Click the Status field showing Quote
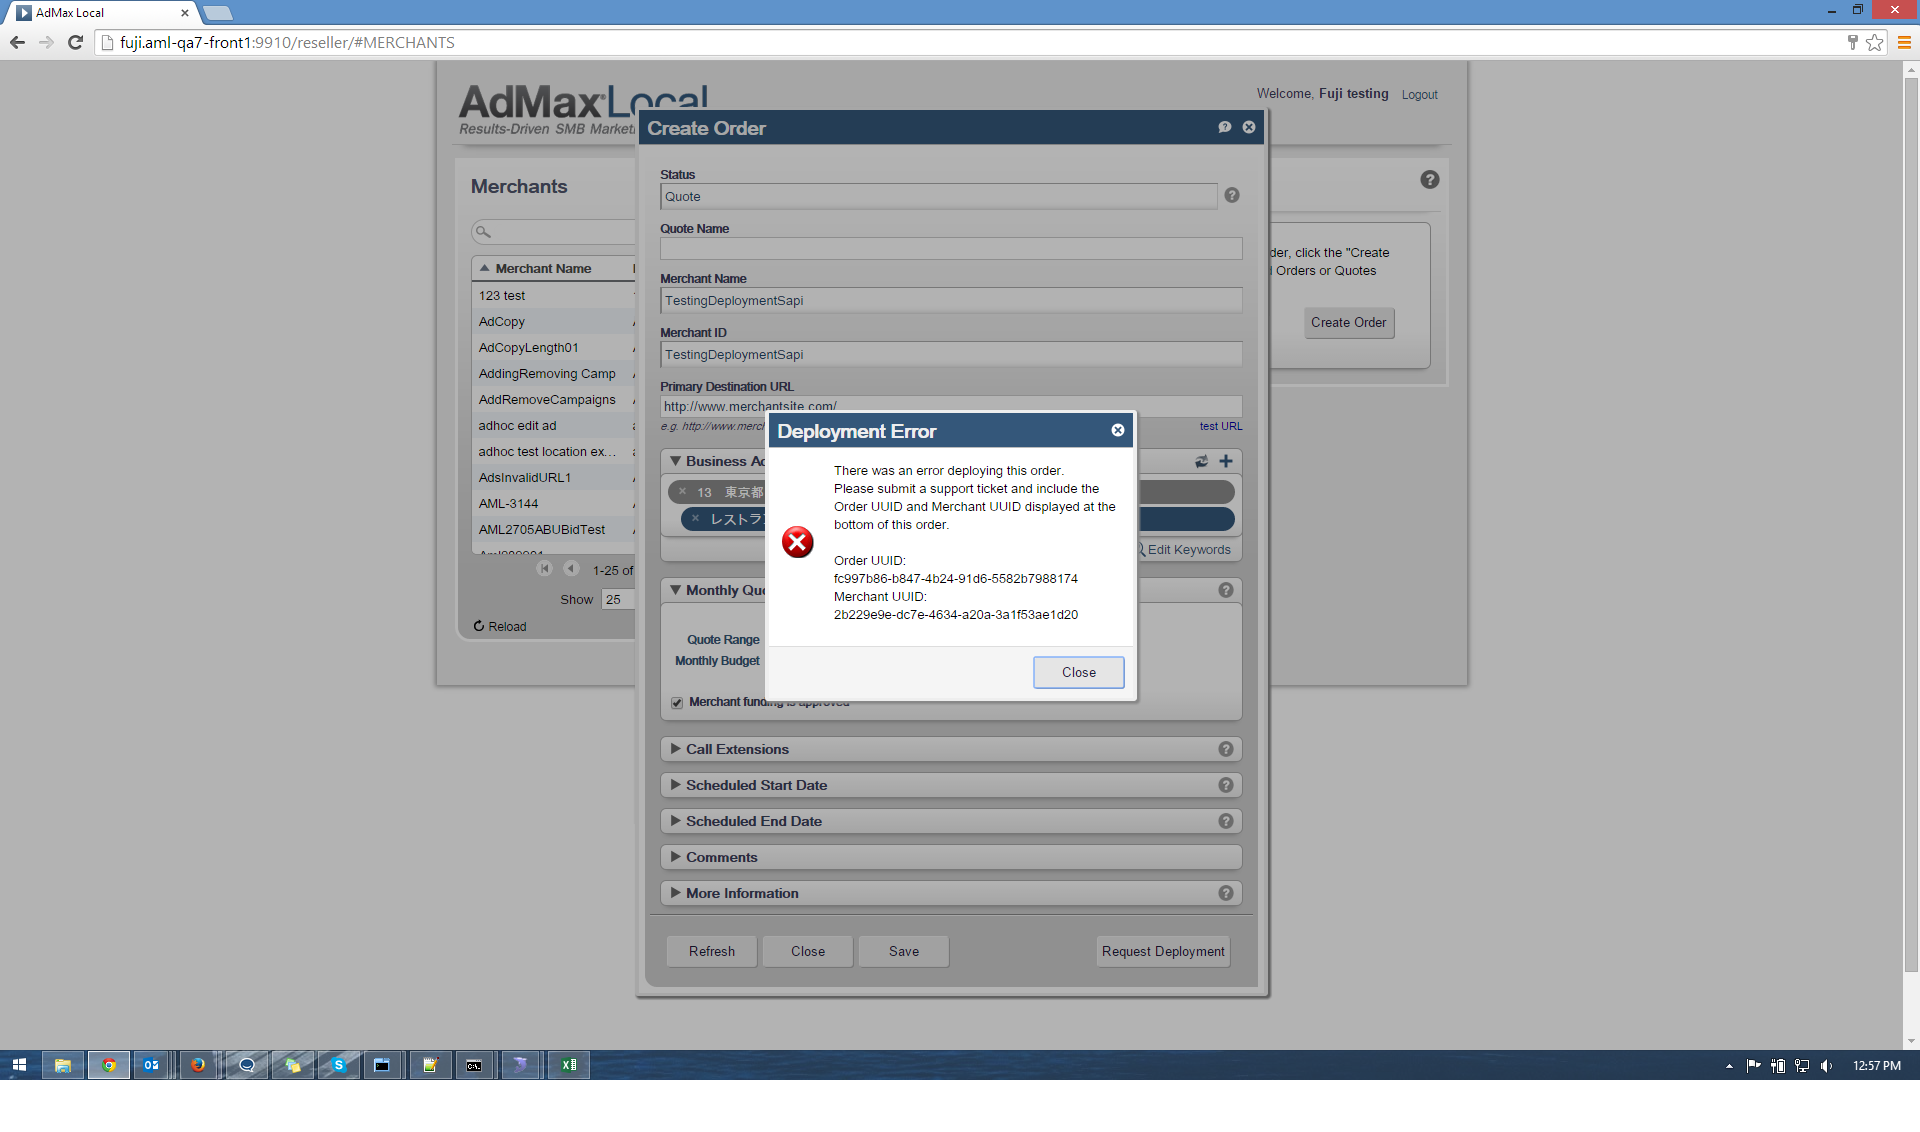This screenshot has height=1132, width=1920. point(938,196)
